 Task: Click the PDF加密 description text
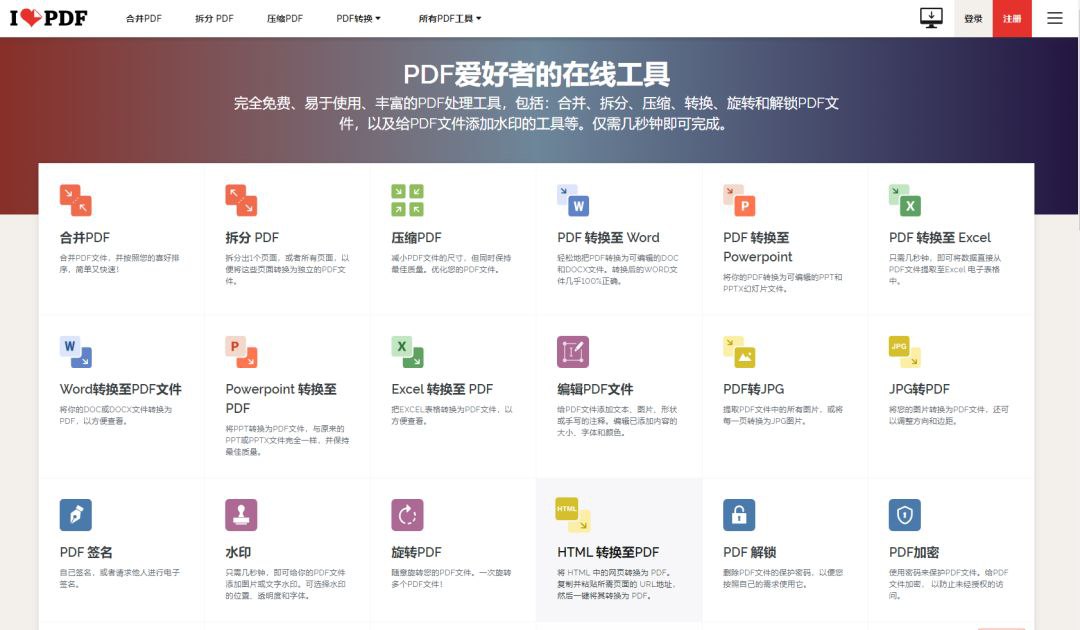click(948, 584)
